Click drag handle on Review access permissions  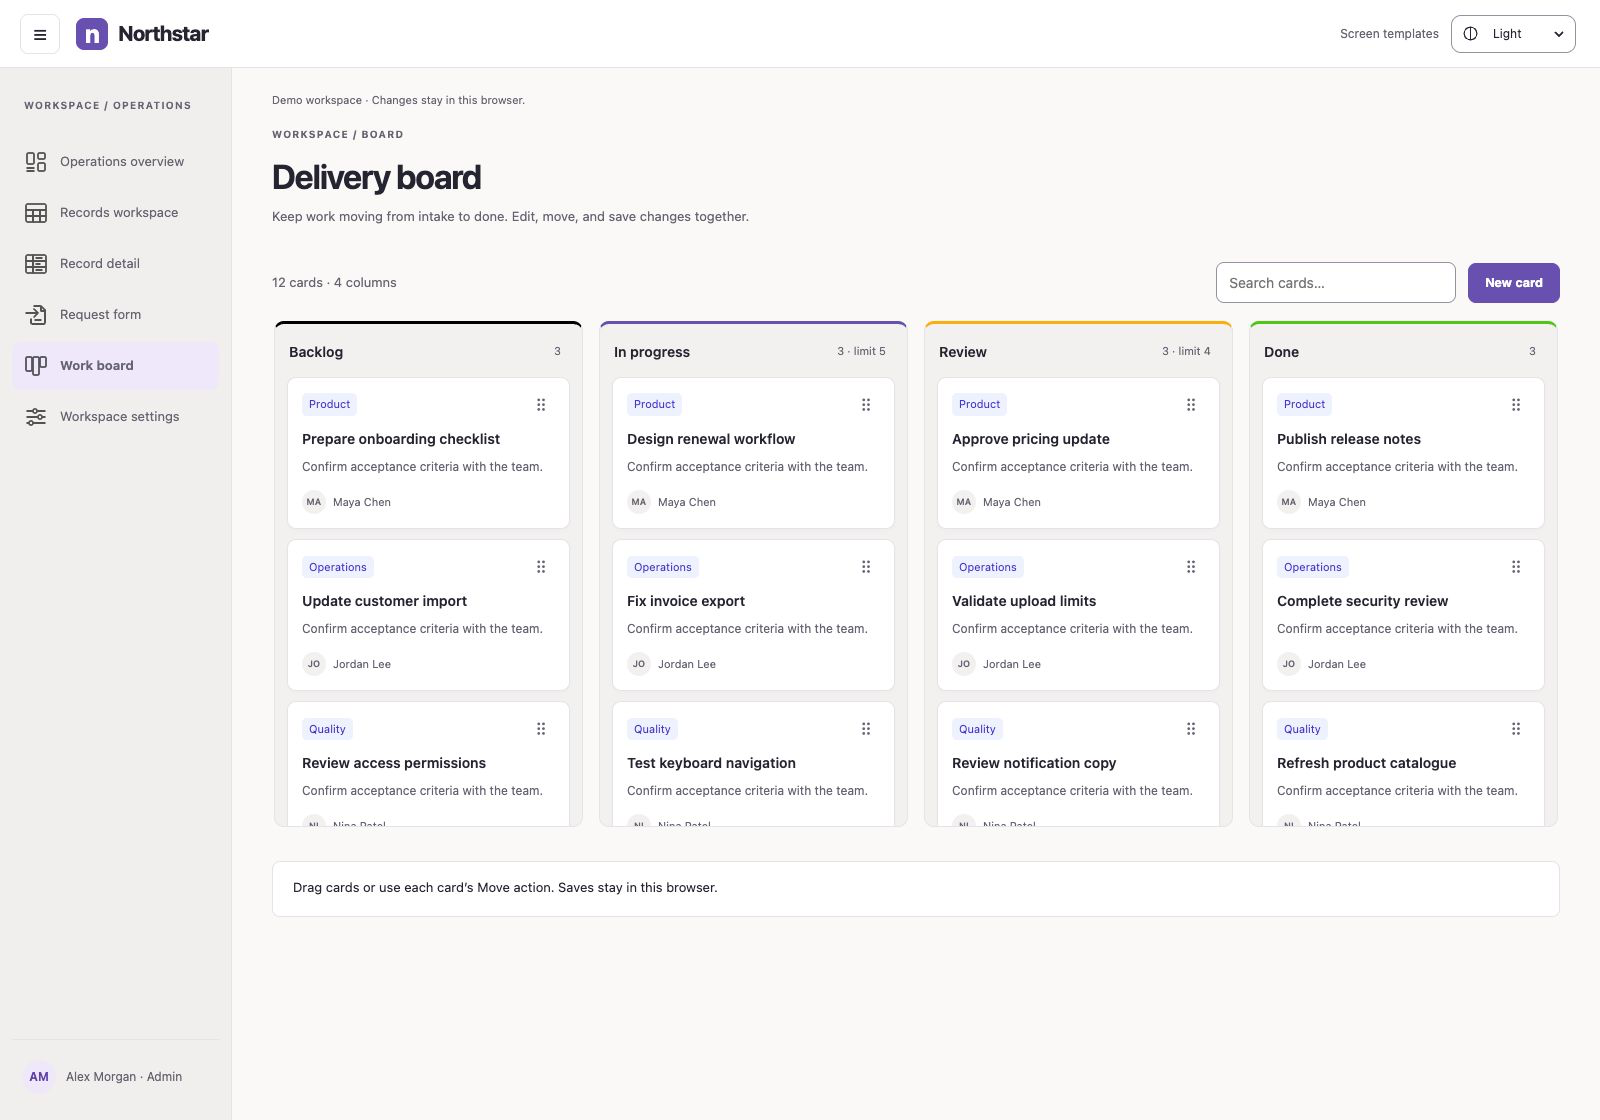[541, 729]
